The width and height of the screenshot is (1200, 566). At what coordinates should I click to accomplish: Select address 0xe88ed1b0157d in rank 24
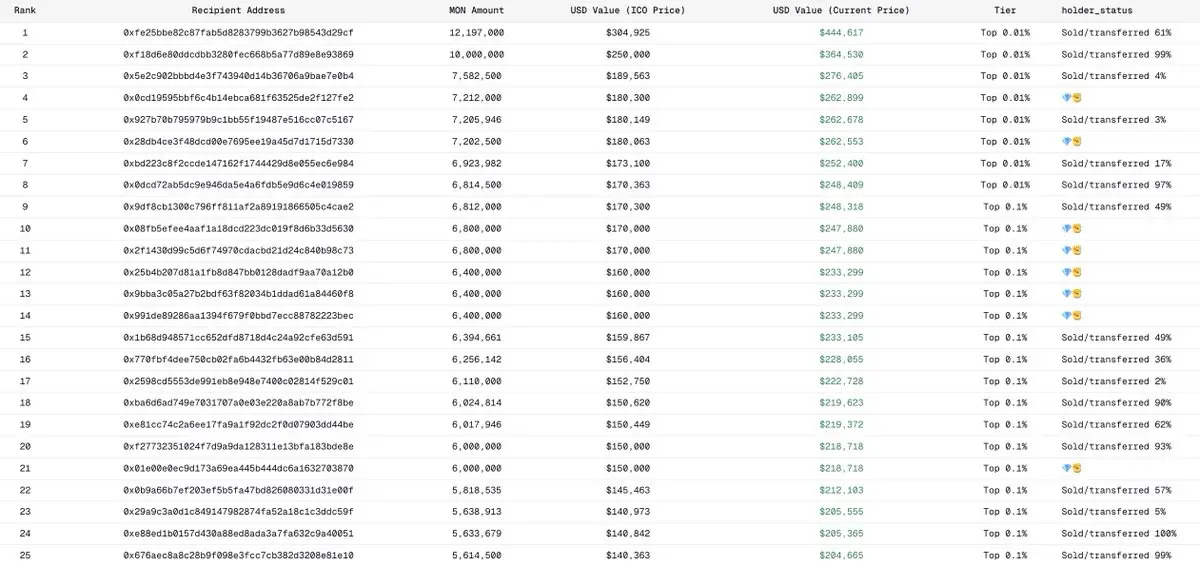click(x=238, y=534)
